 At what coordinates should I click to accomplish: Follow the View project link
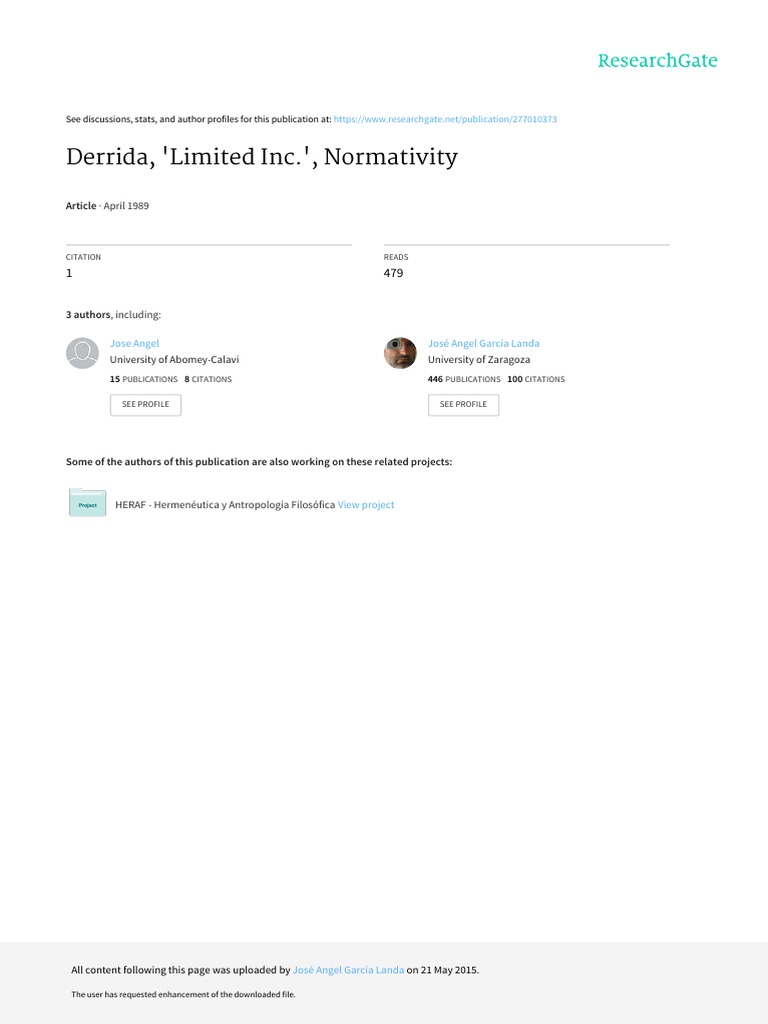click(366, 505)
